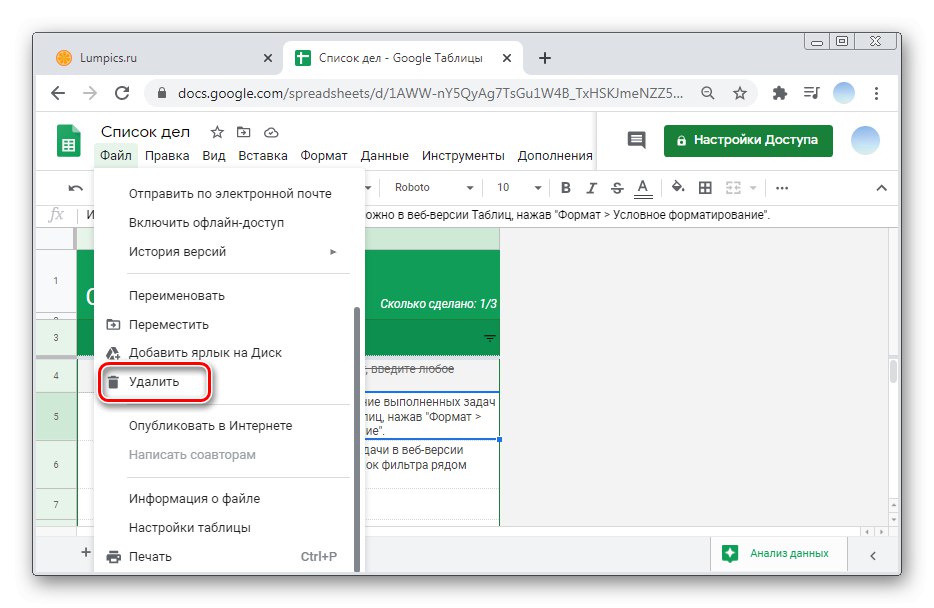
Task: Open the Roboto font dropdown
Action: point(434,188)
